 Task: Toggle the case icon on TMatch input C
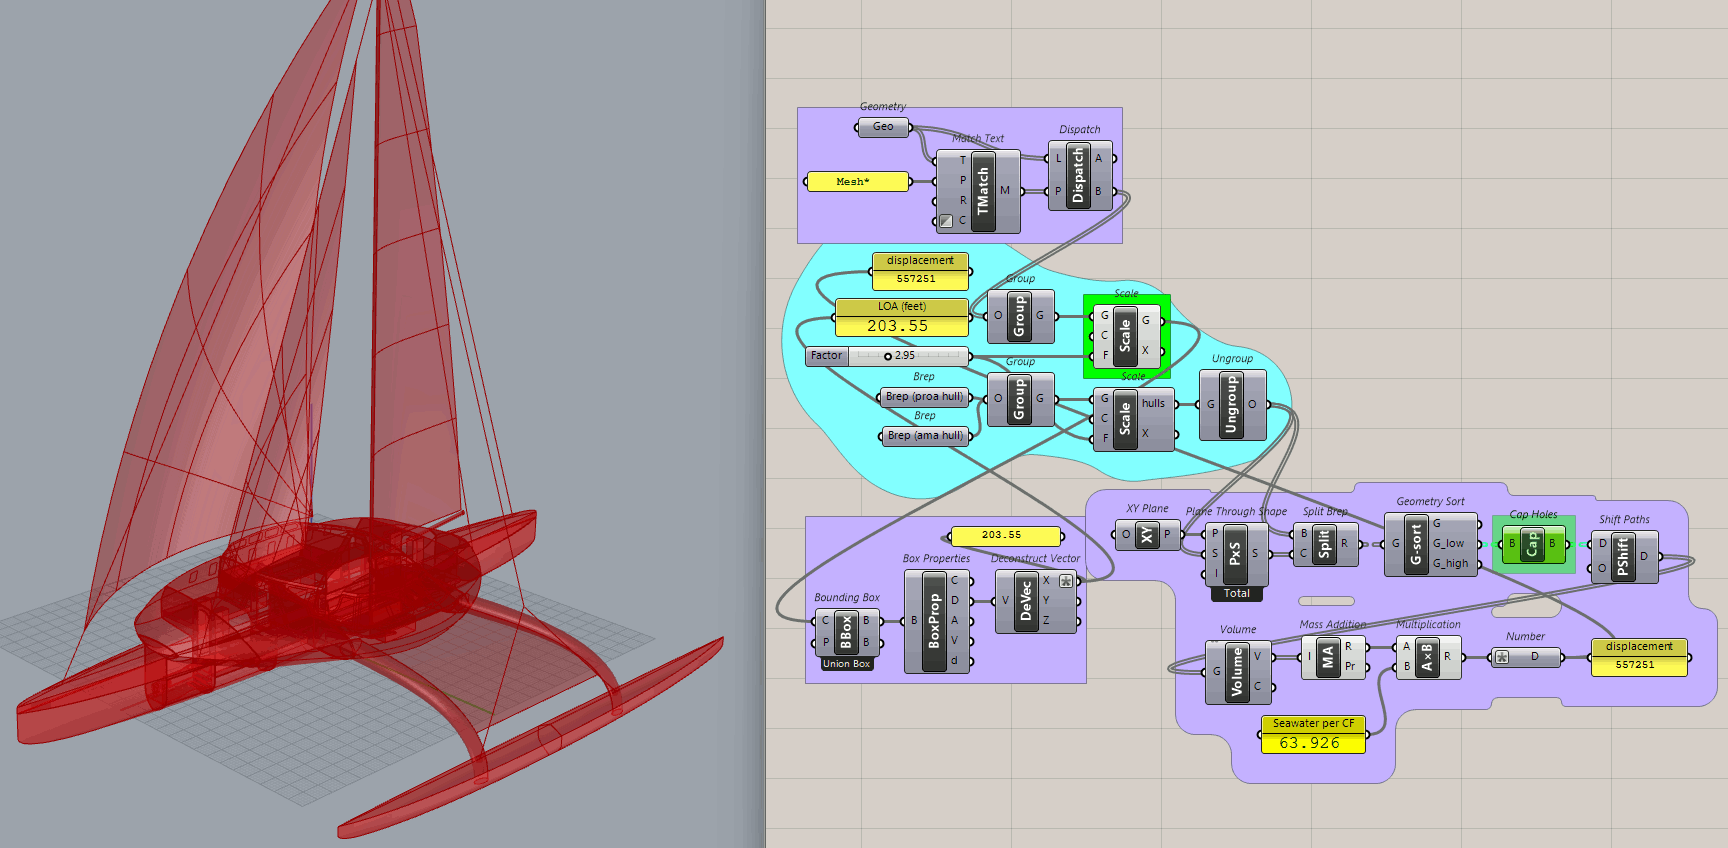pyautogui.click(x=946, y=221)
